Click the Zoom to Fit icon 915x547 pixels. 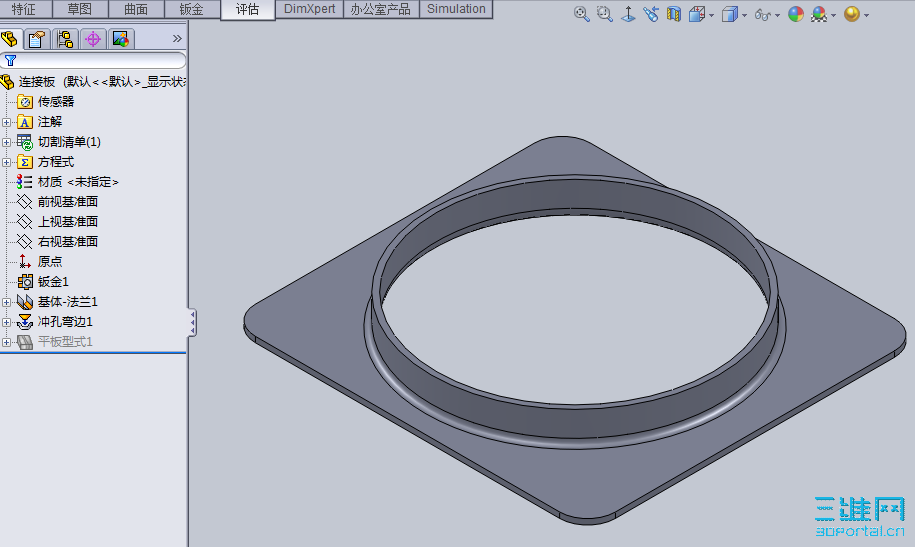coord(581,14)
